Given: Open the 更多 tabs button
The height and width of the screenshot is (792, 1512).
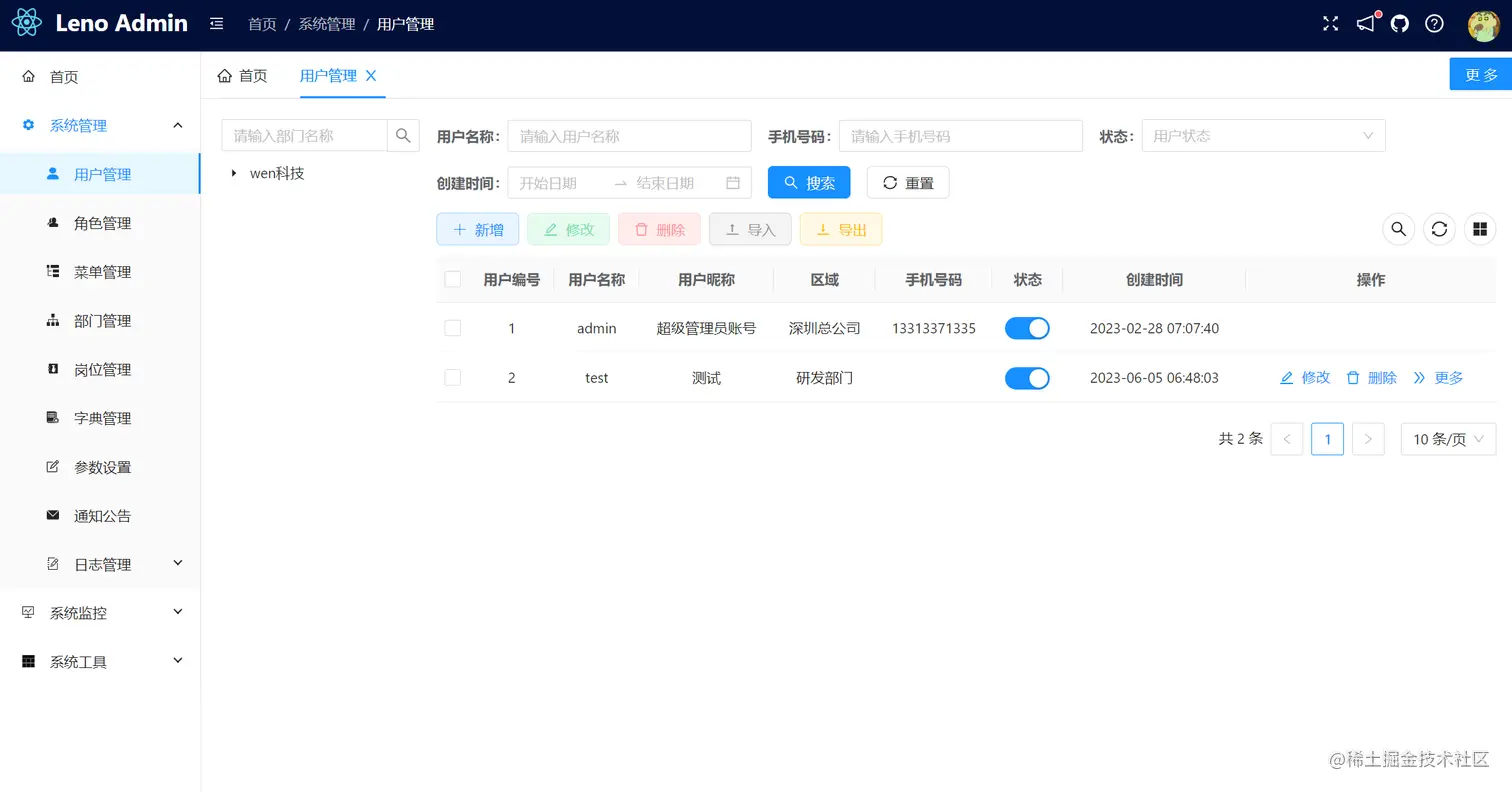Looking at the screenshot, I should click(x=1481, y=74).
